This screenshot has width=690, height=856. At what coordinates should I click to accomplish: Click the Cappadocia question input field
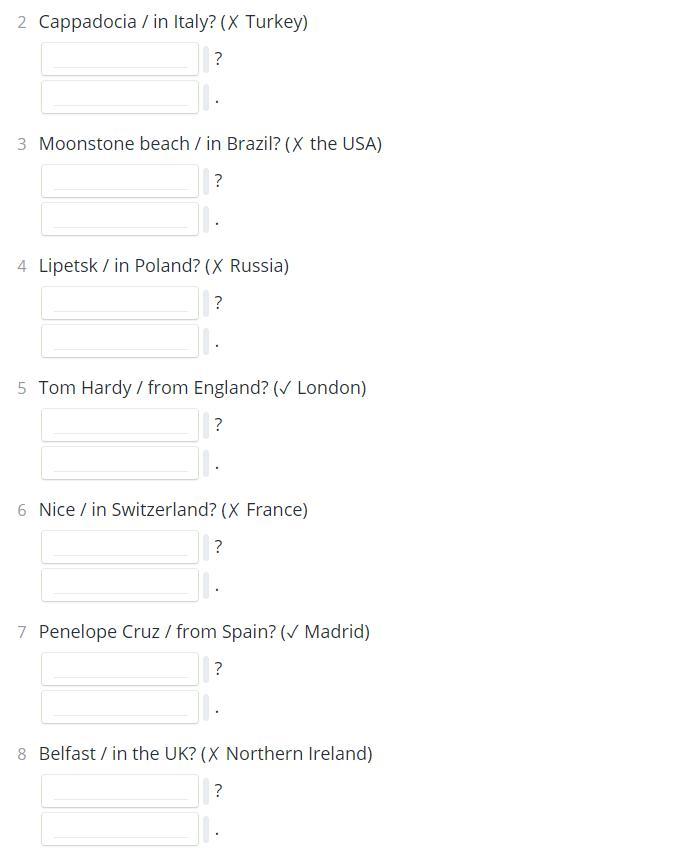(120, 59)
